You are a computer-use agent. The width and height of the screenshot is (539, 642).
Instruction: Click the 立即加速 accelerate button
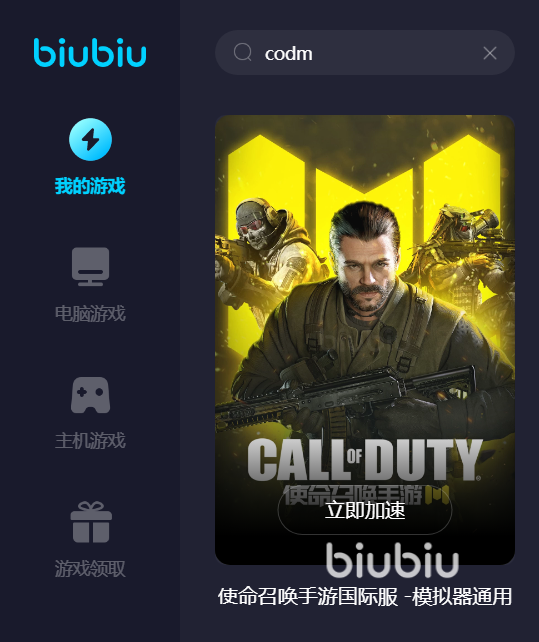[365, 510]
